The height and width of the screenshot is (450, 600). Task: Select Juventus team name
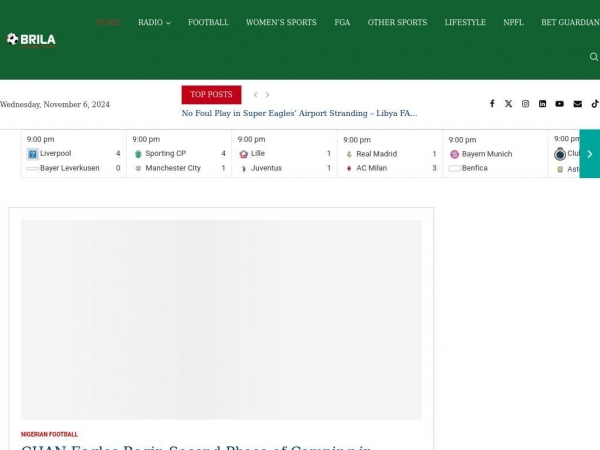pyautogui.click(x=266, y=168)
